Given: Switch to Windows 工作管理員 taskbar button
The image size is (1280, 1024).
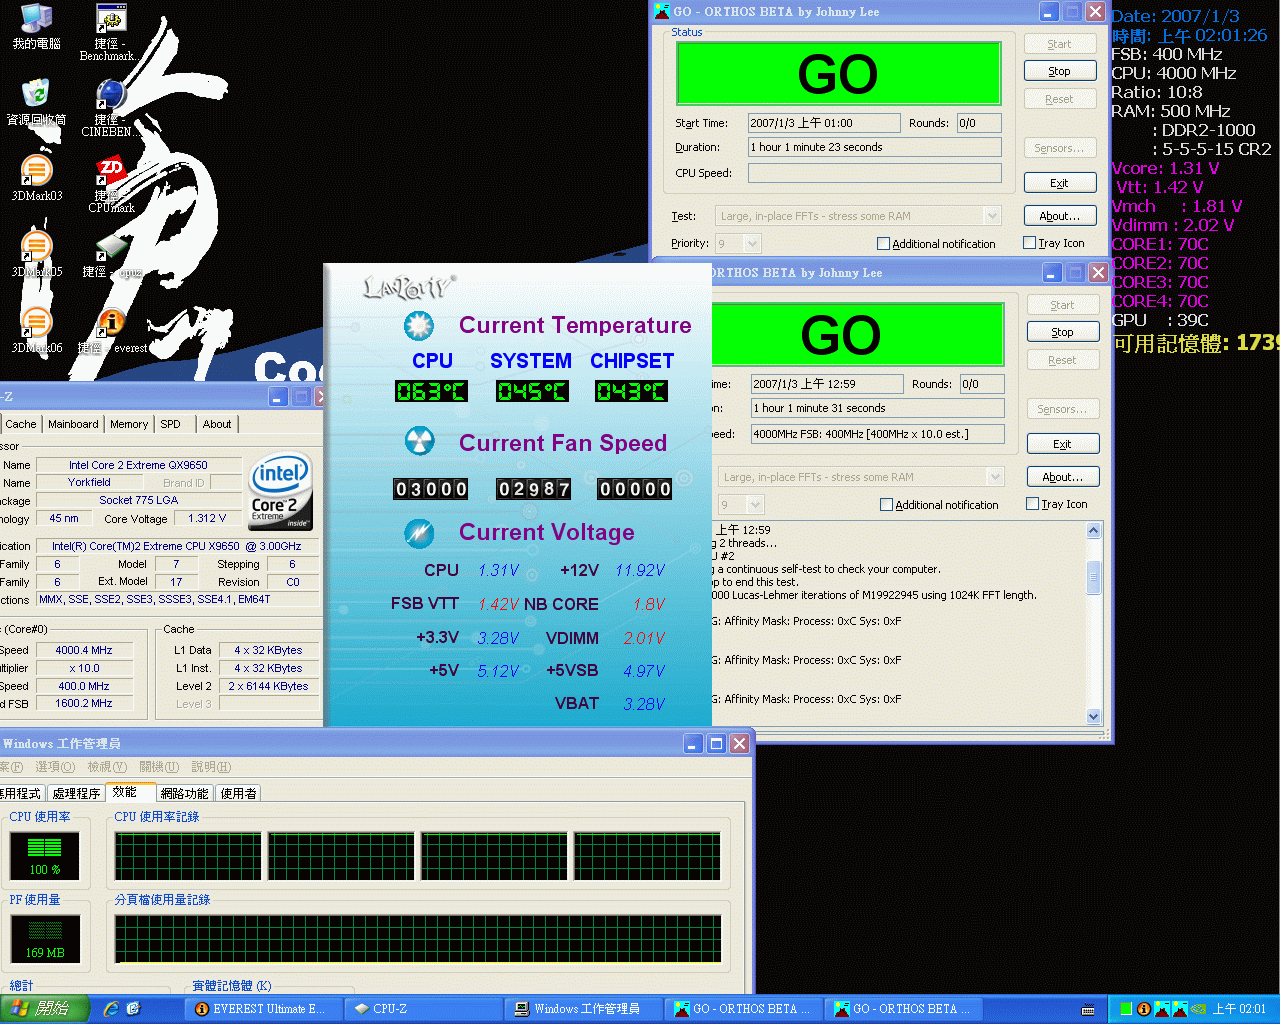Looking at the screenshot, I should [x=583, y=1009].
